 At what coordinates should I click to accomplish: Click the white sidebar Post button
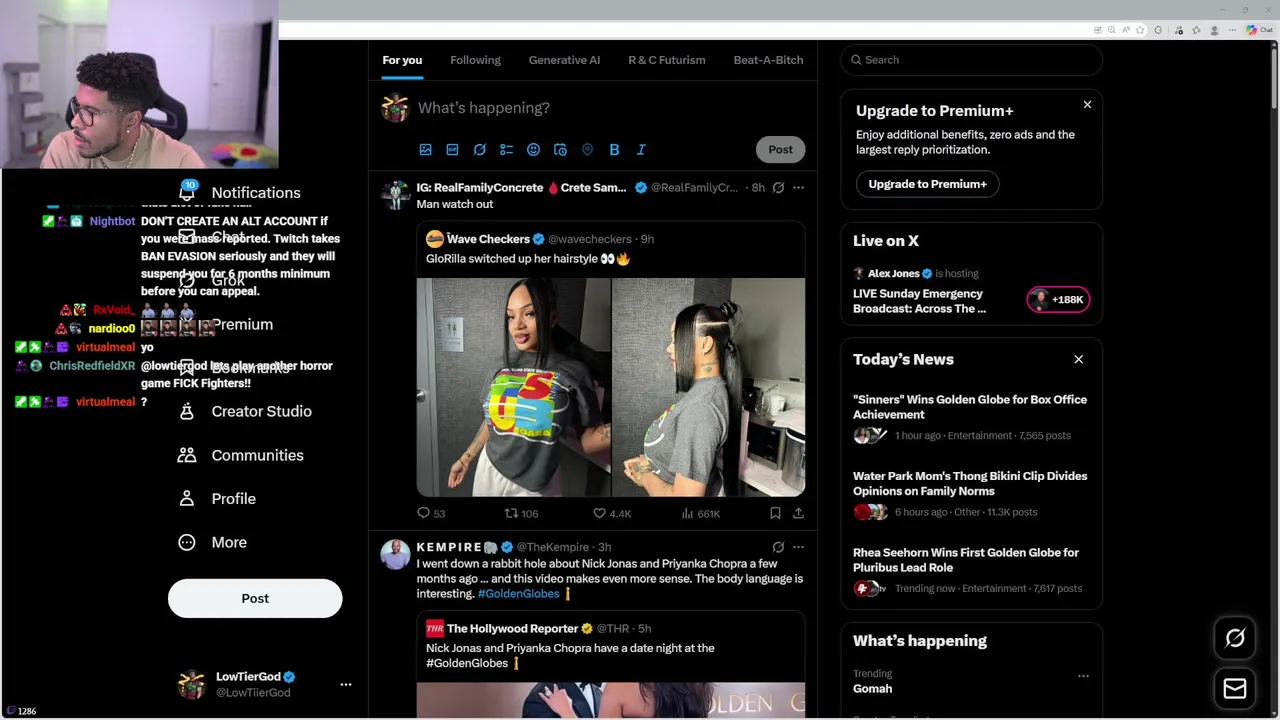click(255, 598)
